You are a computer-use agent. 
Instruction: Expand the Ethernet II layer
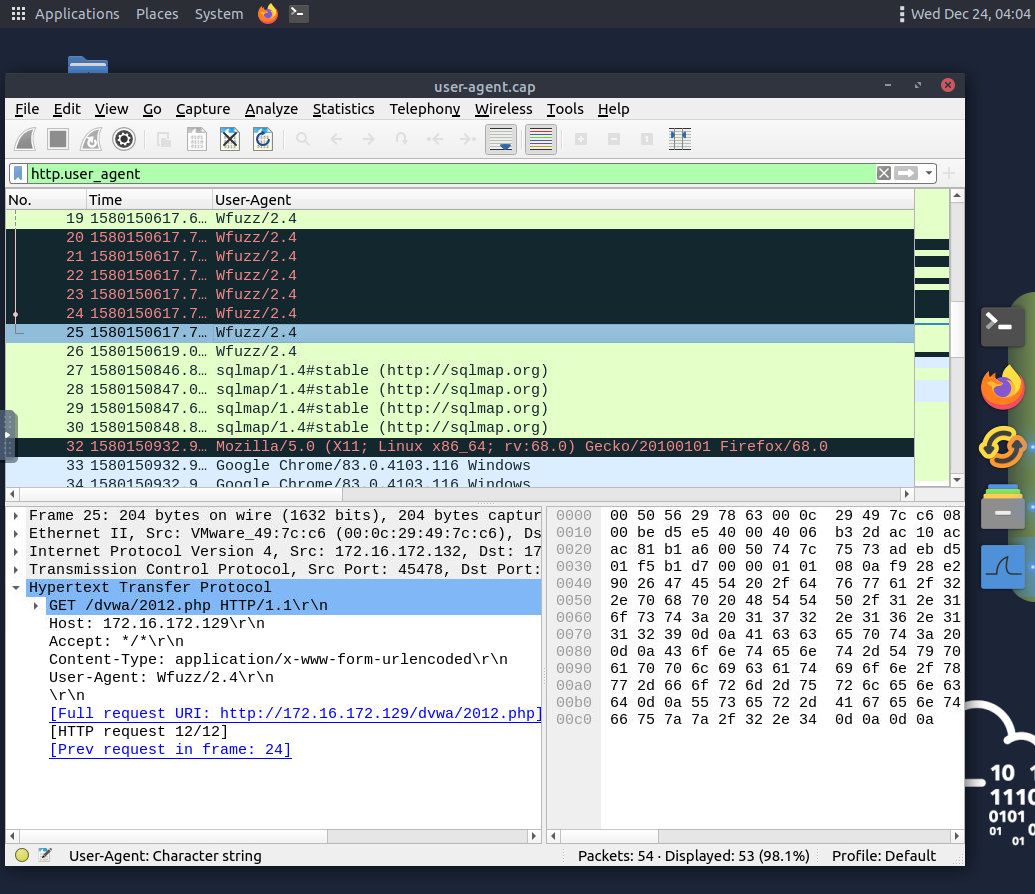tap(16, 533)
